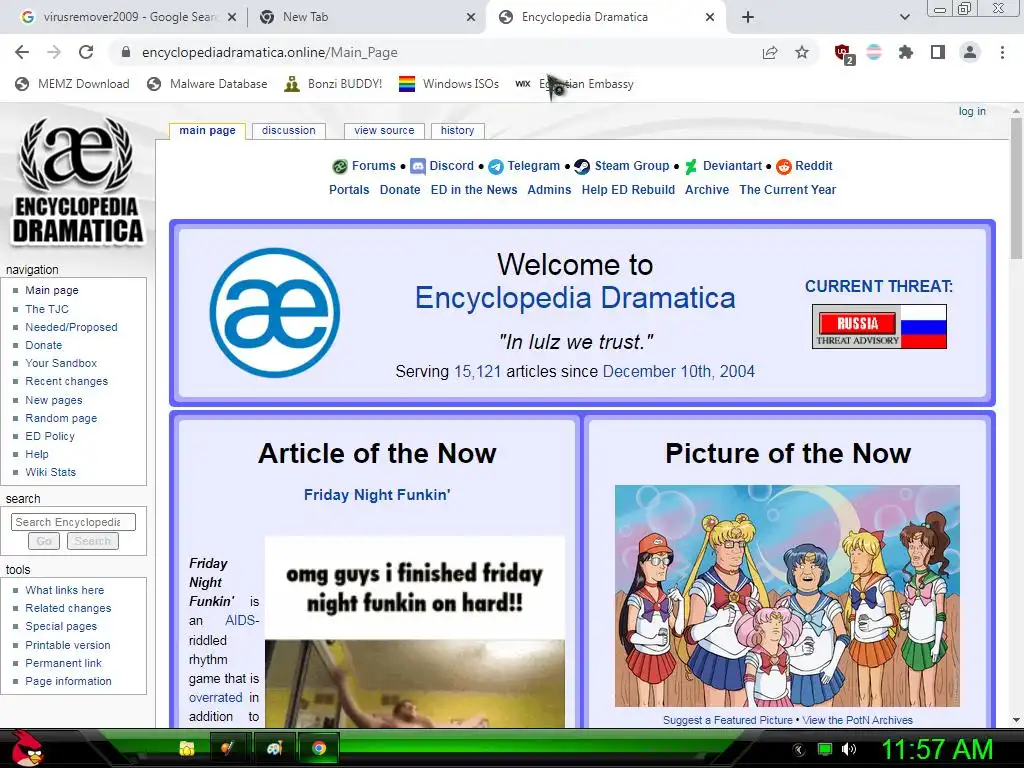This screenshot has height=768, width=1024.
Task: Click The Current Year link
Action: click(x=788, y=189)
